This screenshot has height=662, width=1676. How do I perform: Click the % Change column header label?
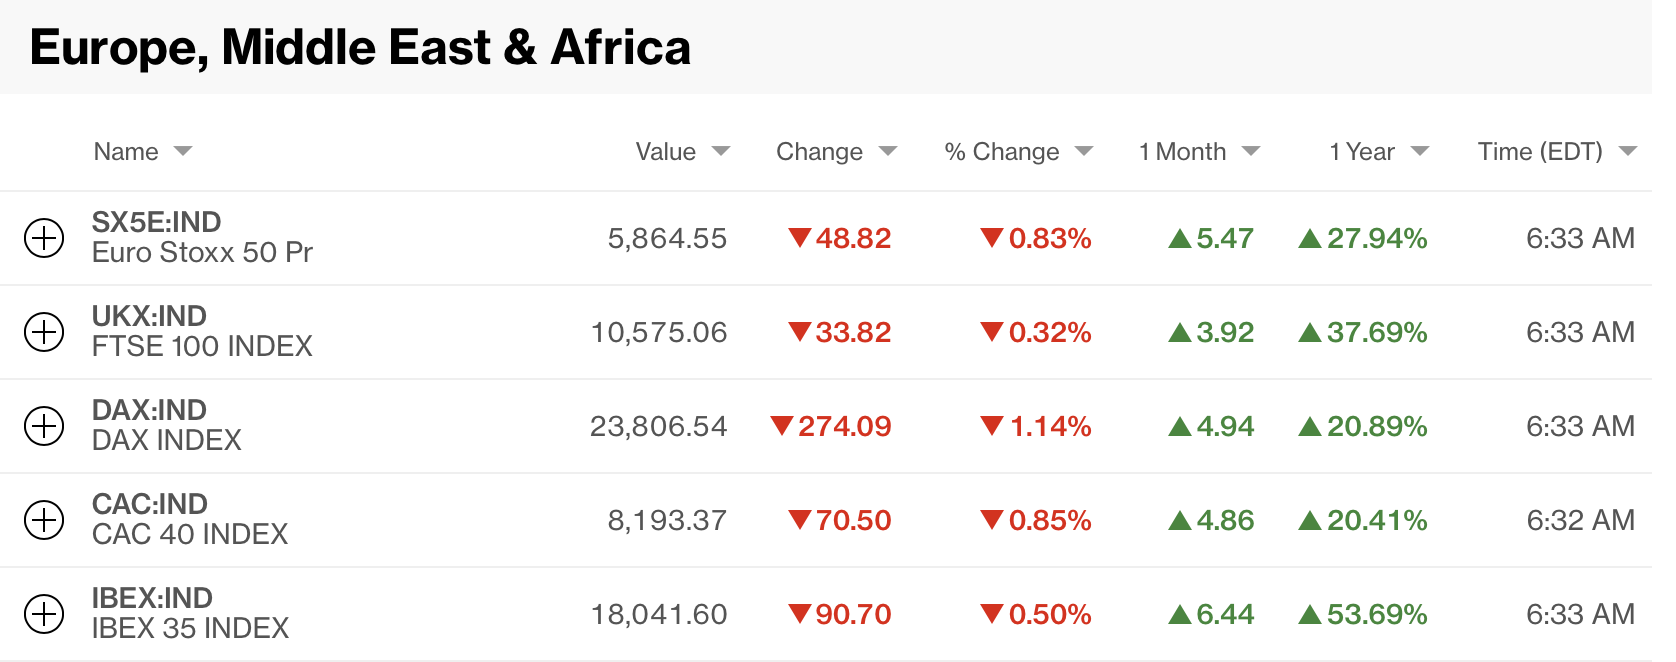1001,152
